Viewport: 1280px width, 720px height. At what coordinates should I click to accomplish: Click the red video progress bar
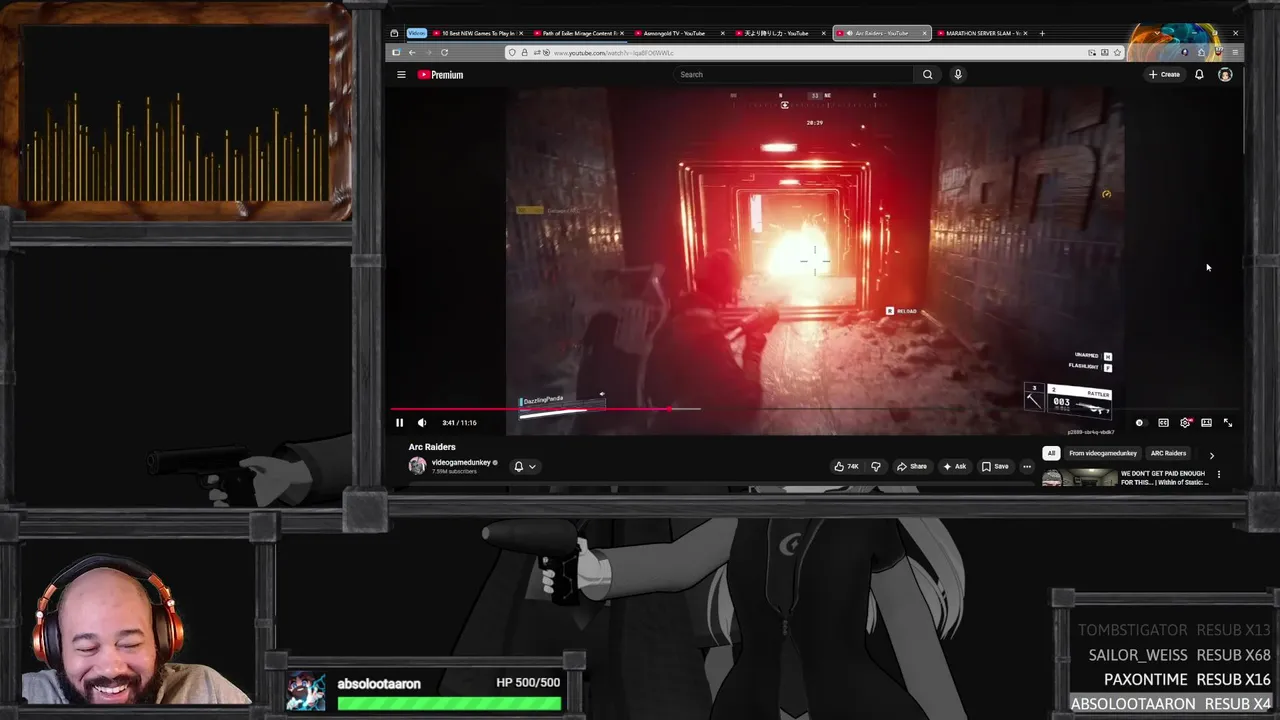tap(530, 408)
